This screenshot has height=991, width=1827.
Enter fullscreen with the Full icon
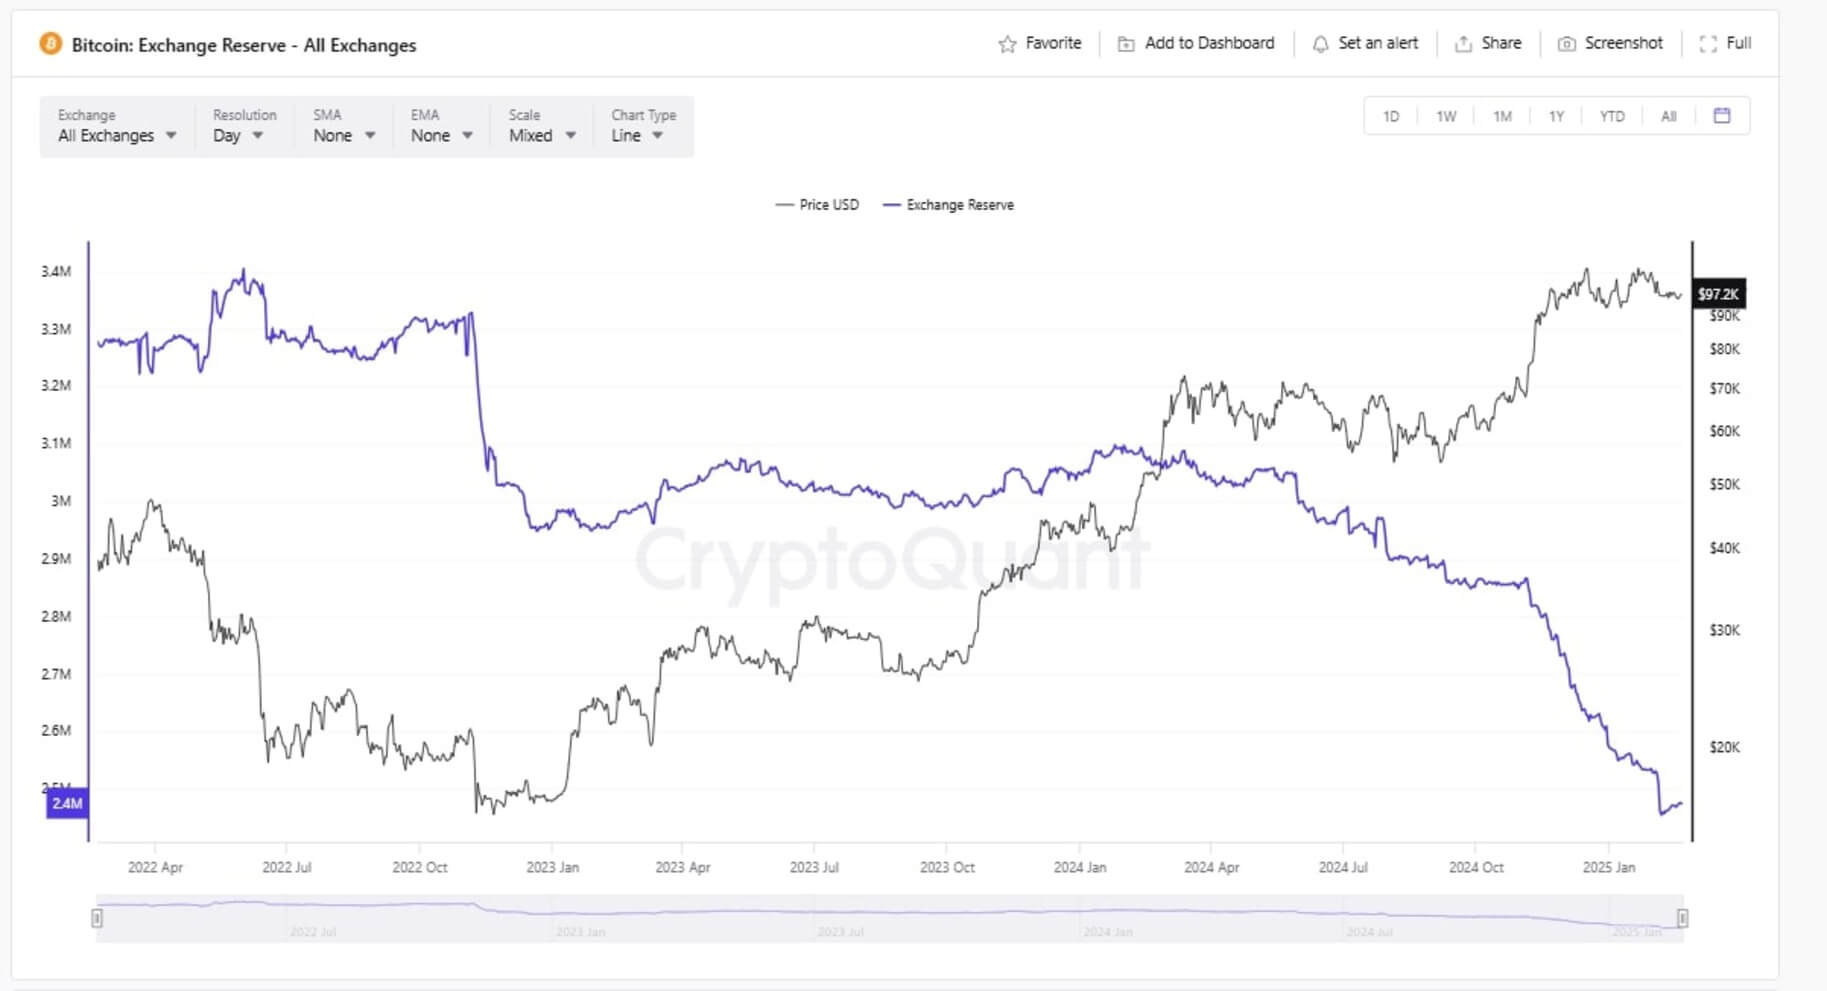point(1708,44)
